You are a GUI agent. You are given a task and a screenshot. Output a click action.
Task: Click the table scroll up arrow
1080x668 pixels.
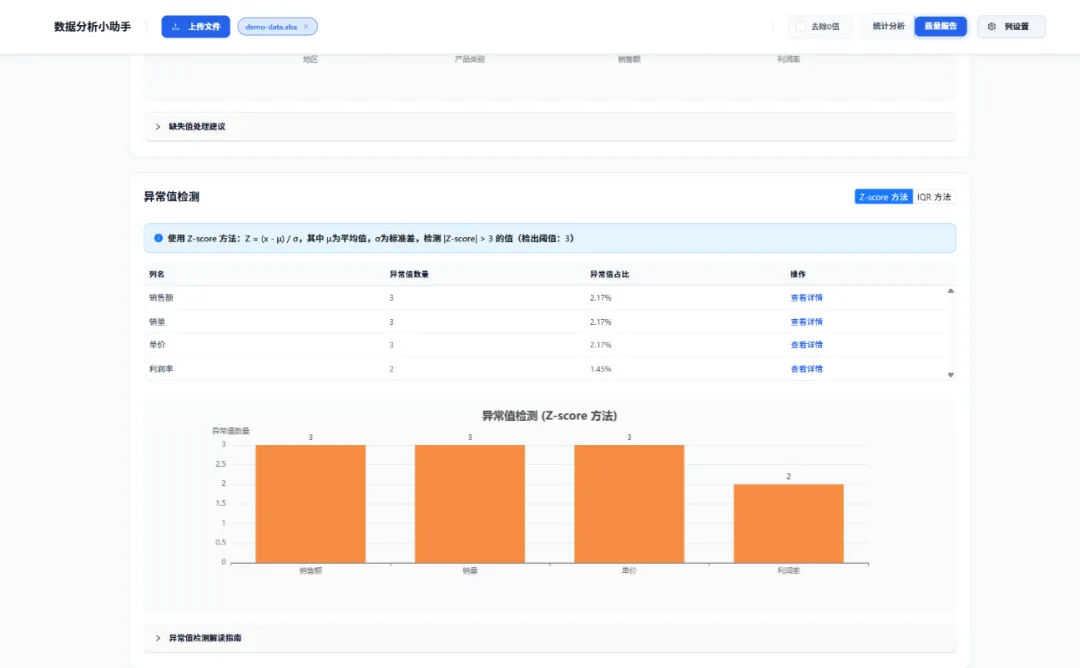tap(951, 291)
